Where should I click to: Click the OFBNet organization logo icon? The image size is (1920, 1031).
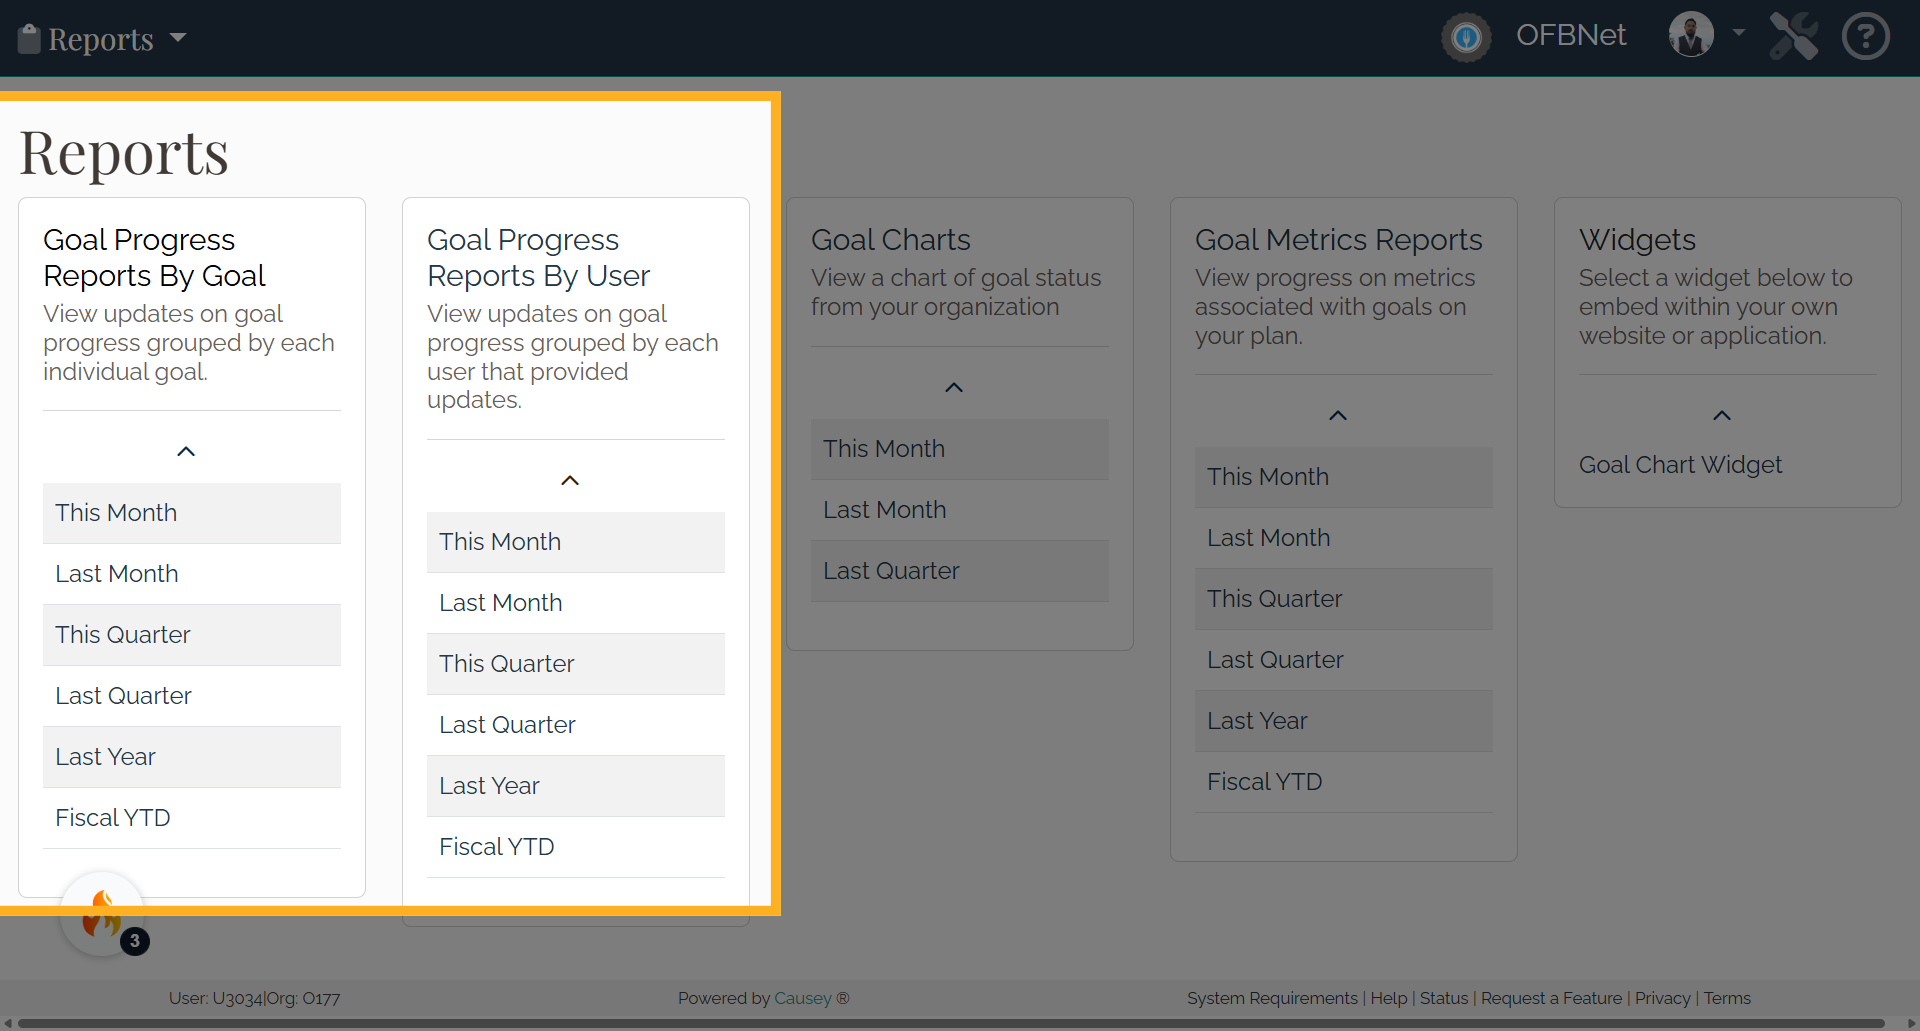(x=1466, y=38)
